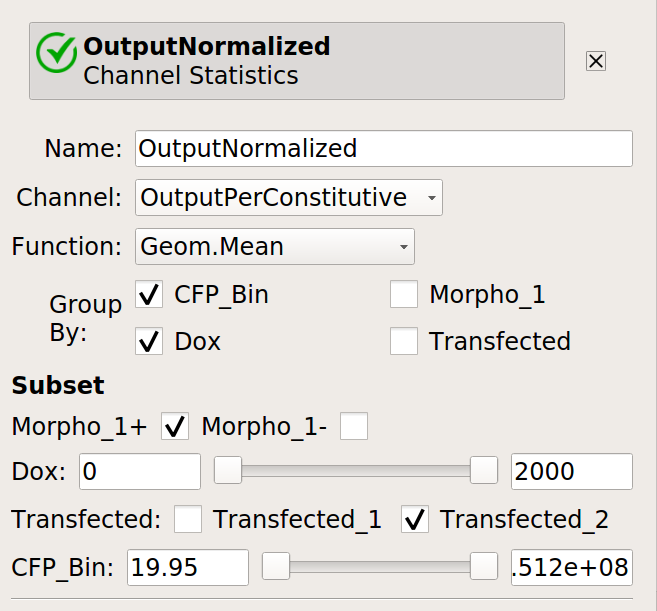Viewport: 657px width, 611px height.
Task: Click the CFP_Bin minimum field showing 19.95
Action: [188, 567]
